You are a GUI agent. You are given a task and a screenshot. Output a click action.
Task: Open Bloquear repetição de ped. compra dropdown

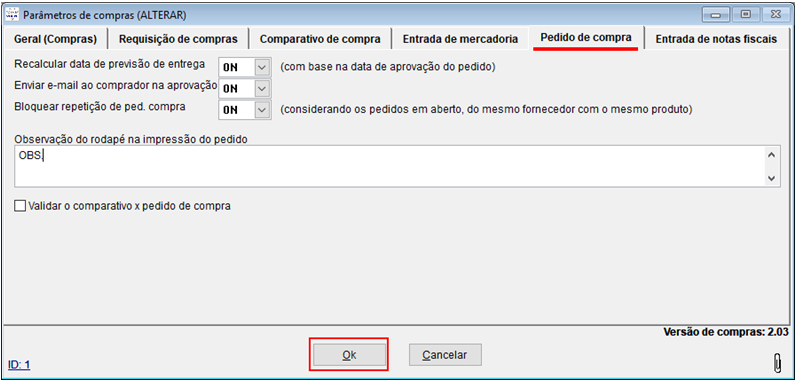[262, 110]
